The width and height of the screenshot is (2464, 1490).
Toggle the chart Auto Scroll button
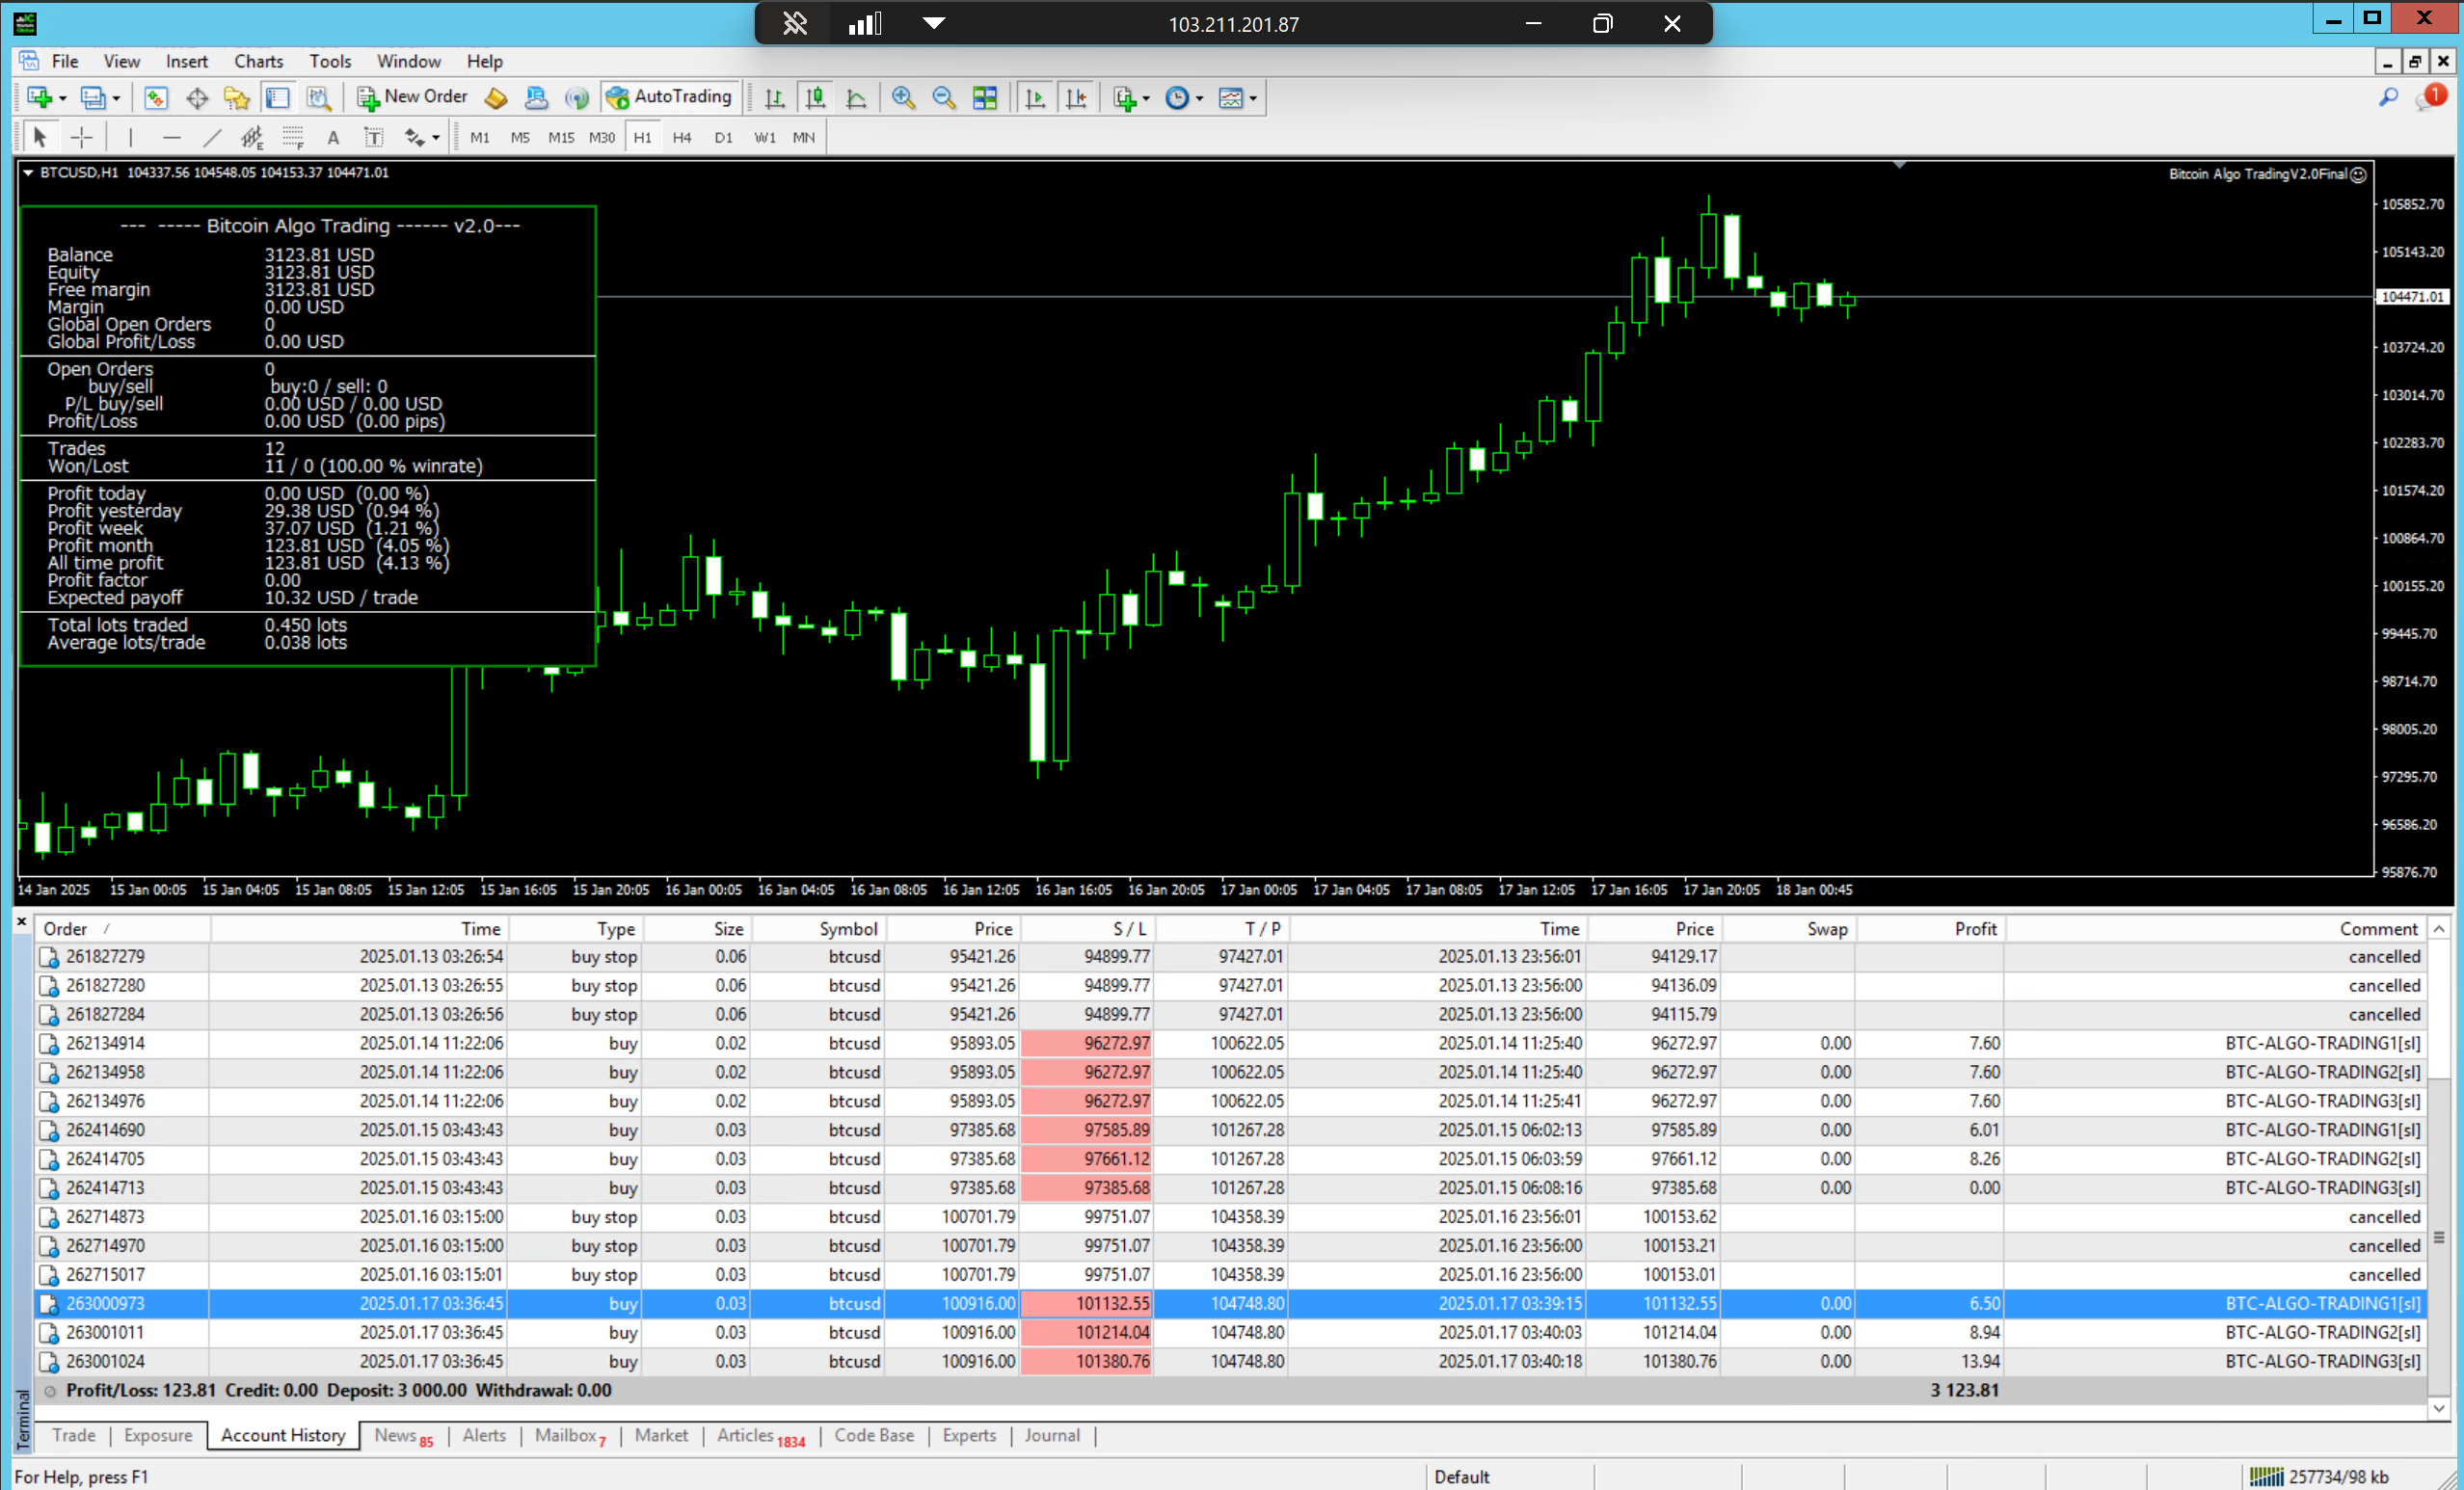1035,97
